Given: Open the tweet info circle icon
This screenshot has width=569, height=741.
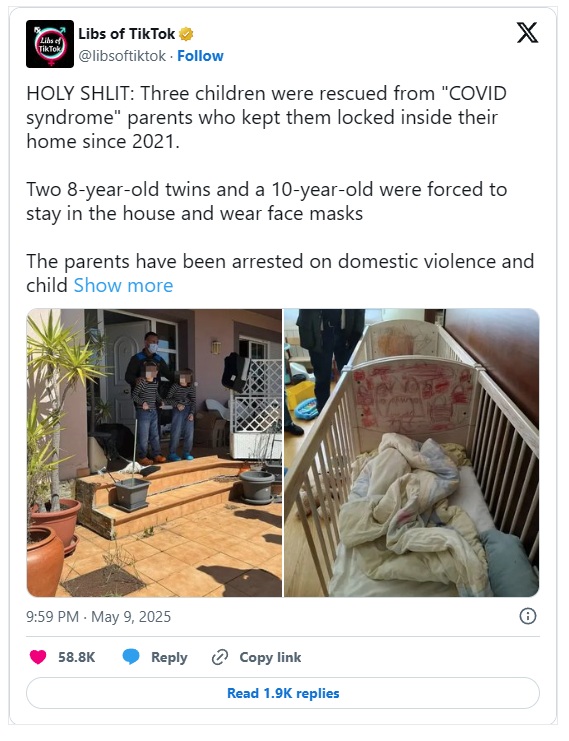Looking at the screenshot, I should [527, 616].
